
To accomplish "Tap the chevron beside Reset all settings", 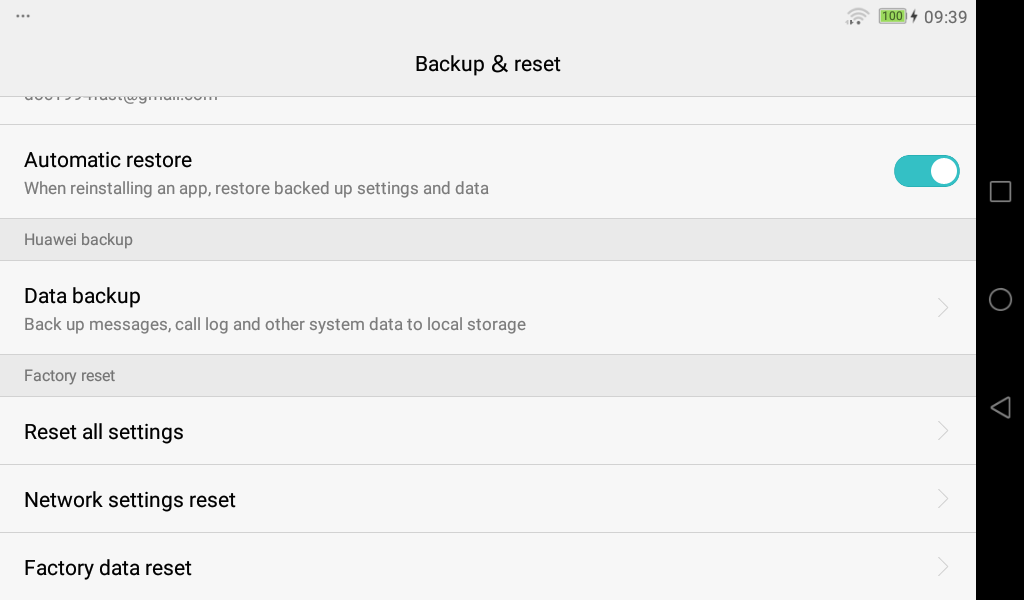I will (x=943, y=431).
